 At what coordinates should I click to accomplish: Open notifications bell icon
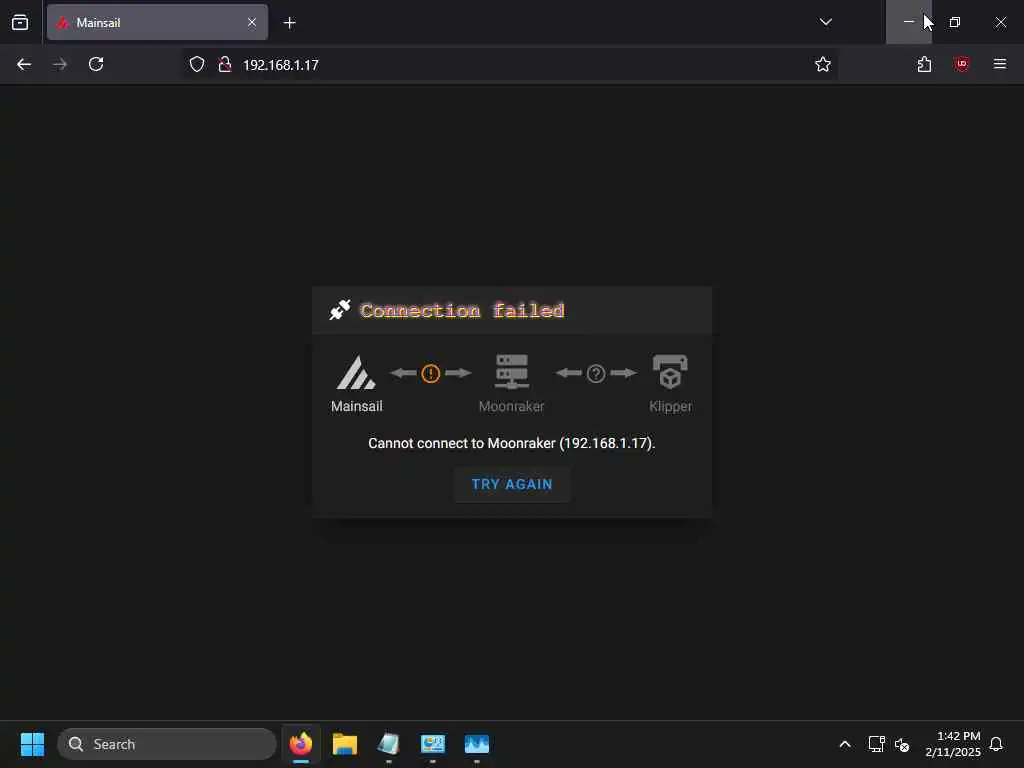[x=996, y=744]
